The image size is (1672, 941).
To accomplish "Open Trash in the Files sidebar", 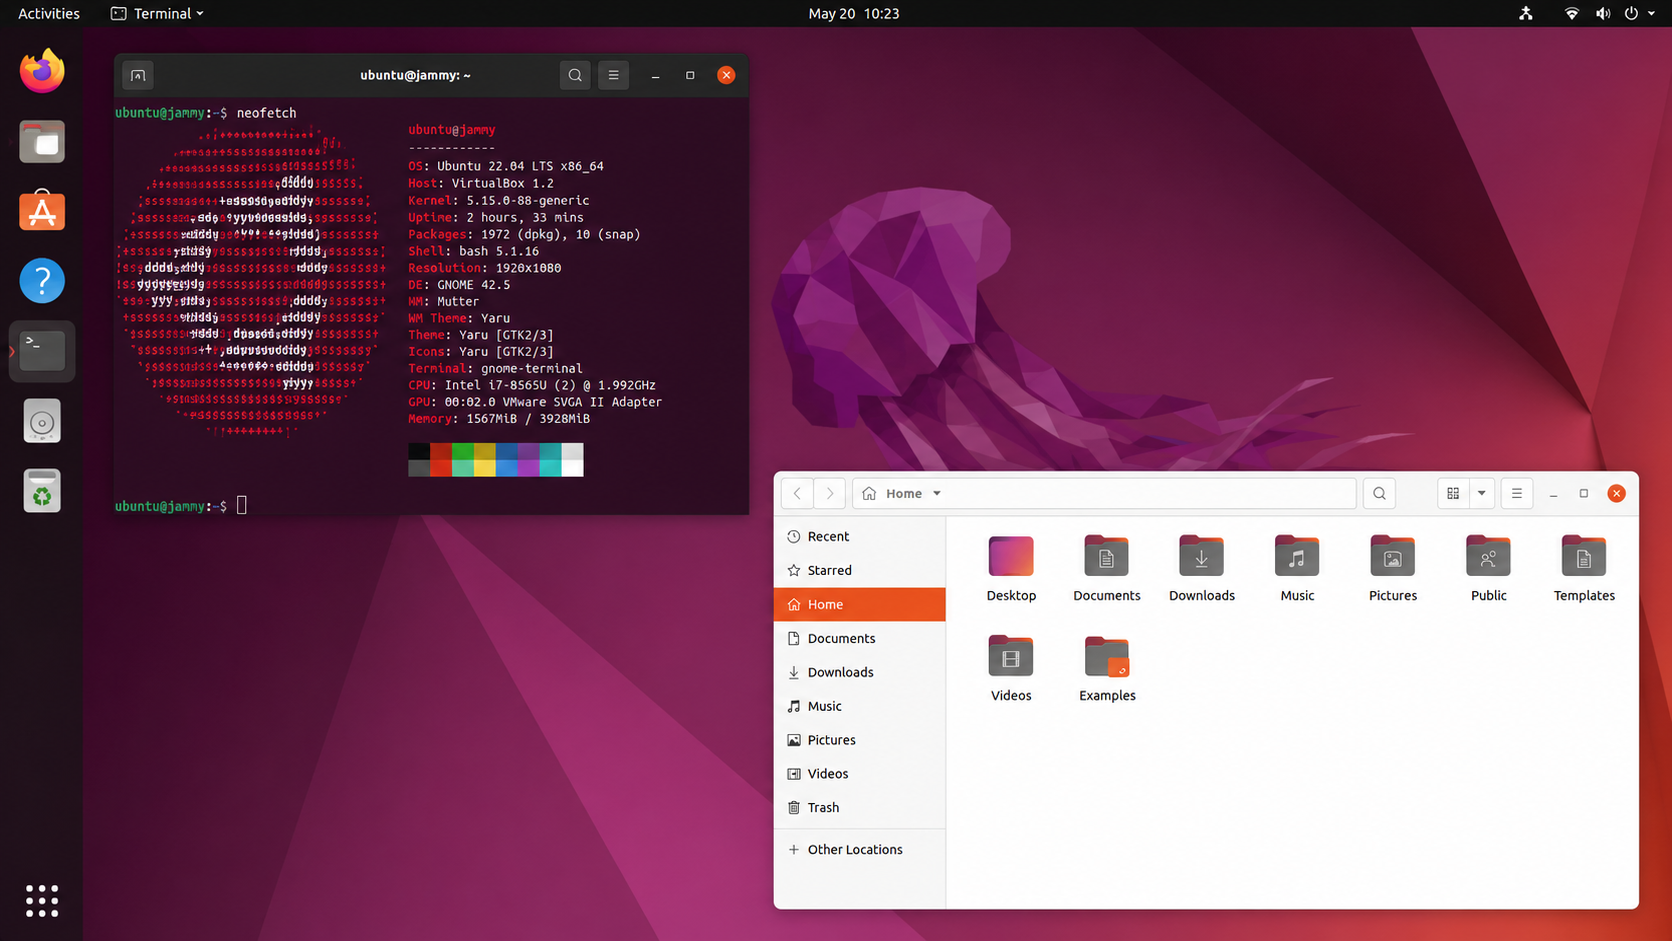I will [860, 807].
